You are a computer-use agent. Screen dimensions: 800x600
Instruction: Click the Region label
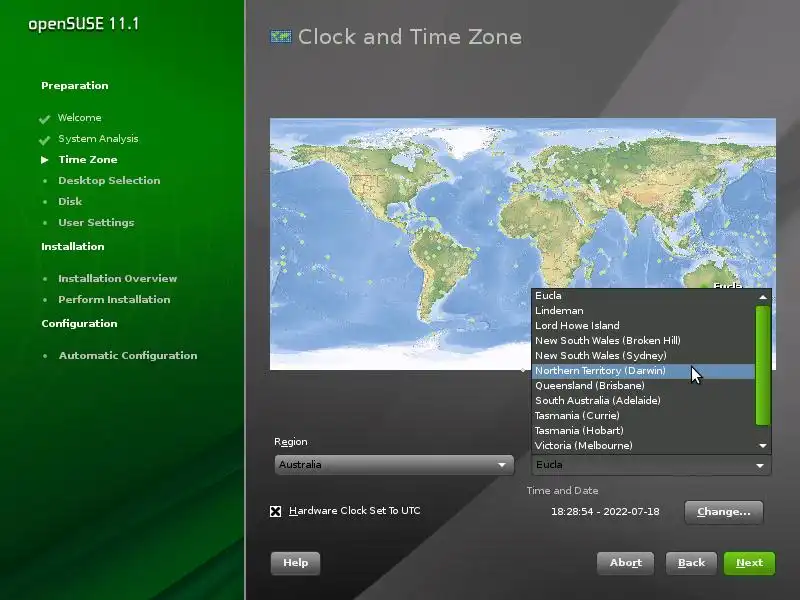pyautogui.click(x=291, y=442)
